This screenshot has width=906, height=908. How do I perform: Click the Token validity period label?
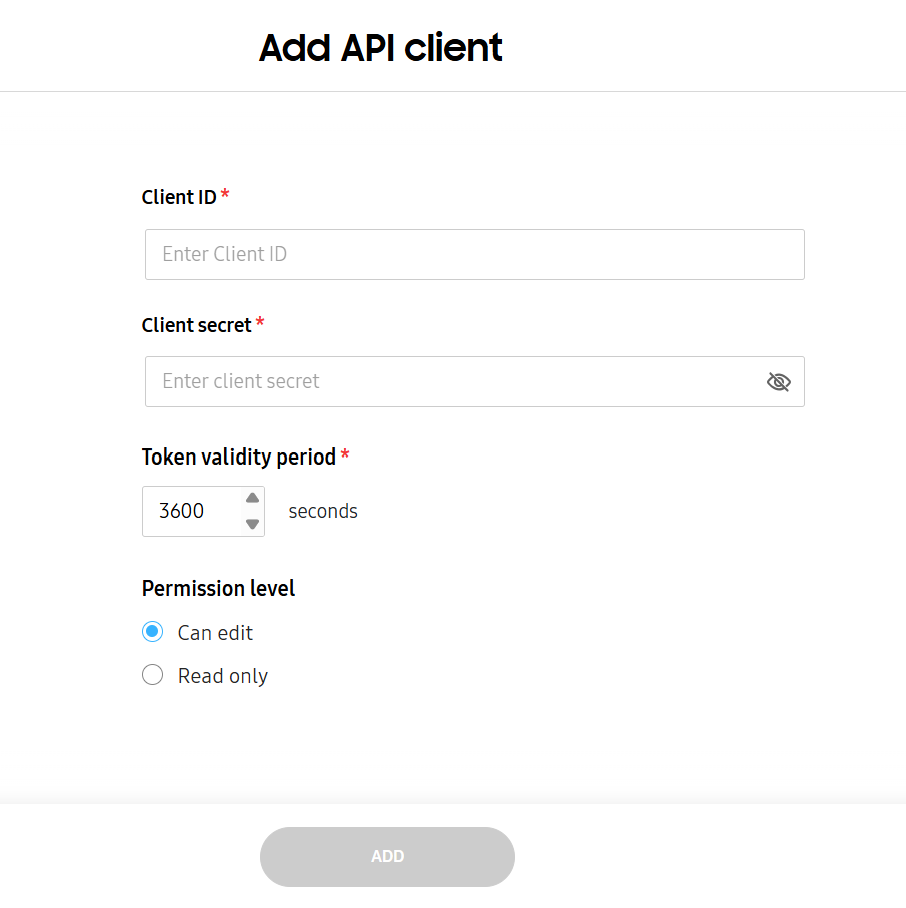[x=238, y=456]
